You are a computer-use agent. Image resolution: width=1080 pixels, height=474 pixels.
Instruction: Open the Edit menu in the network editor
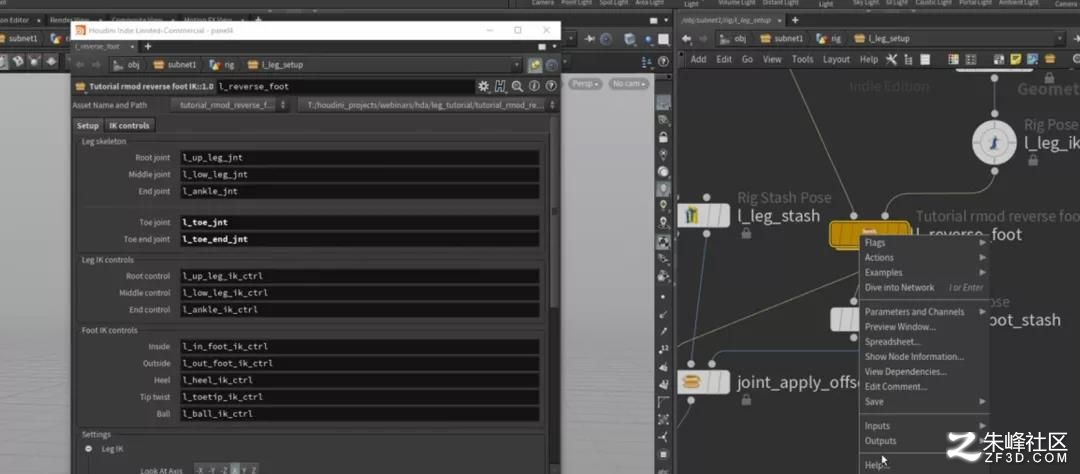click(x=724, y=59)
